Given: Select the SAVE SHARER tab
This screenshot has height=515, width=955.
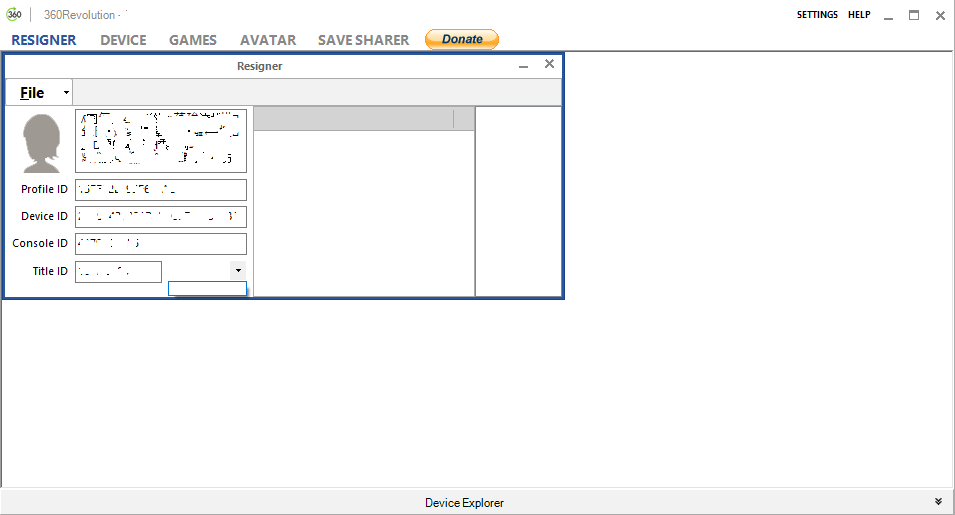Looking at the screenshot, I should 363,40.
